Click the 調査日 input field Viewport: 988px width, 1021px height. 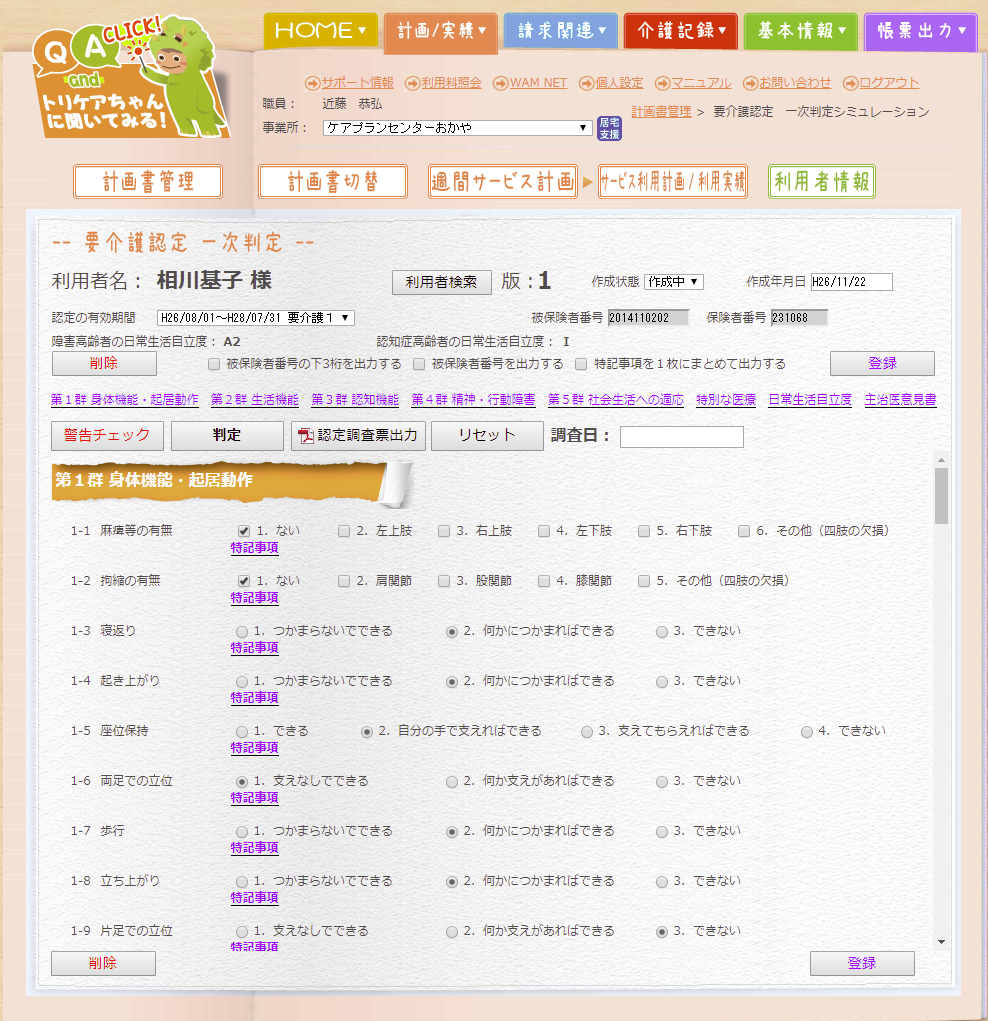681,437
